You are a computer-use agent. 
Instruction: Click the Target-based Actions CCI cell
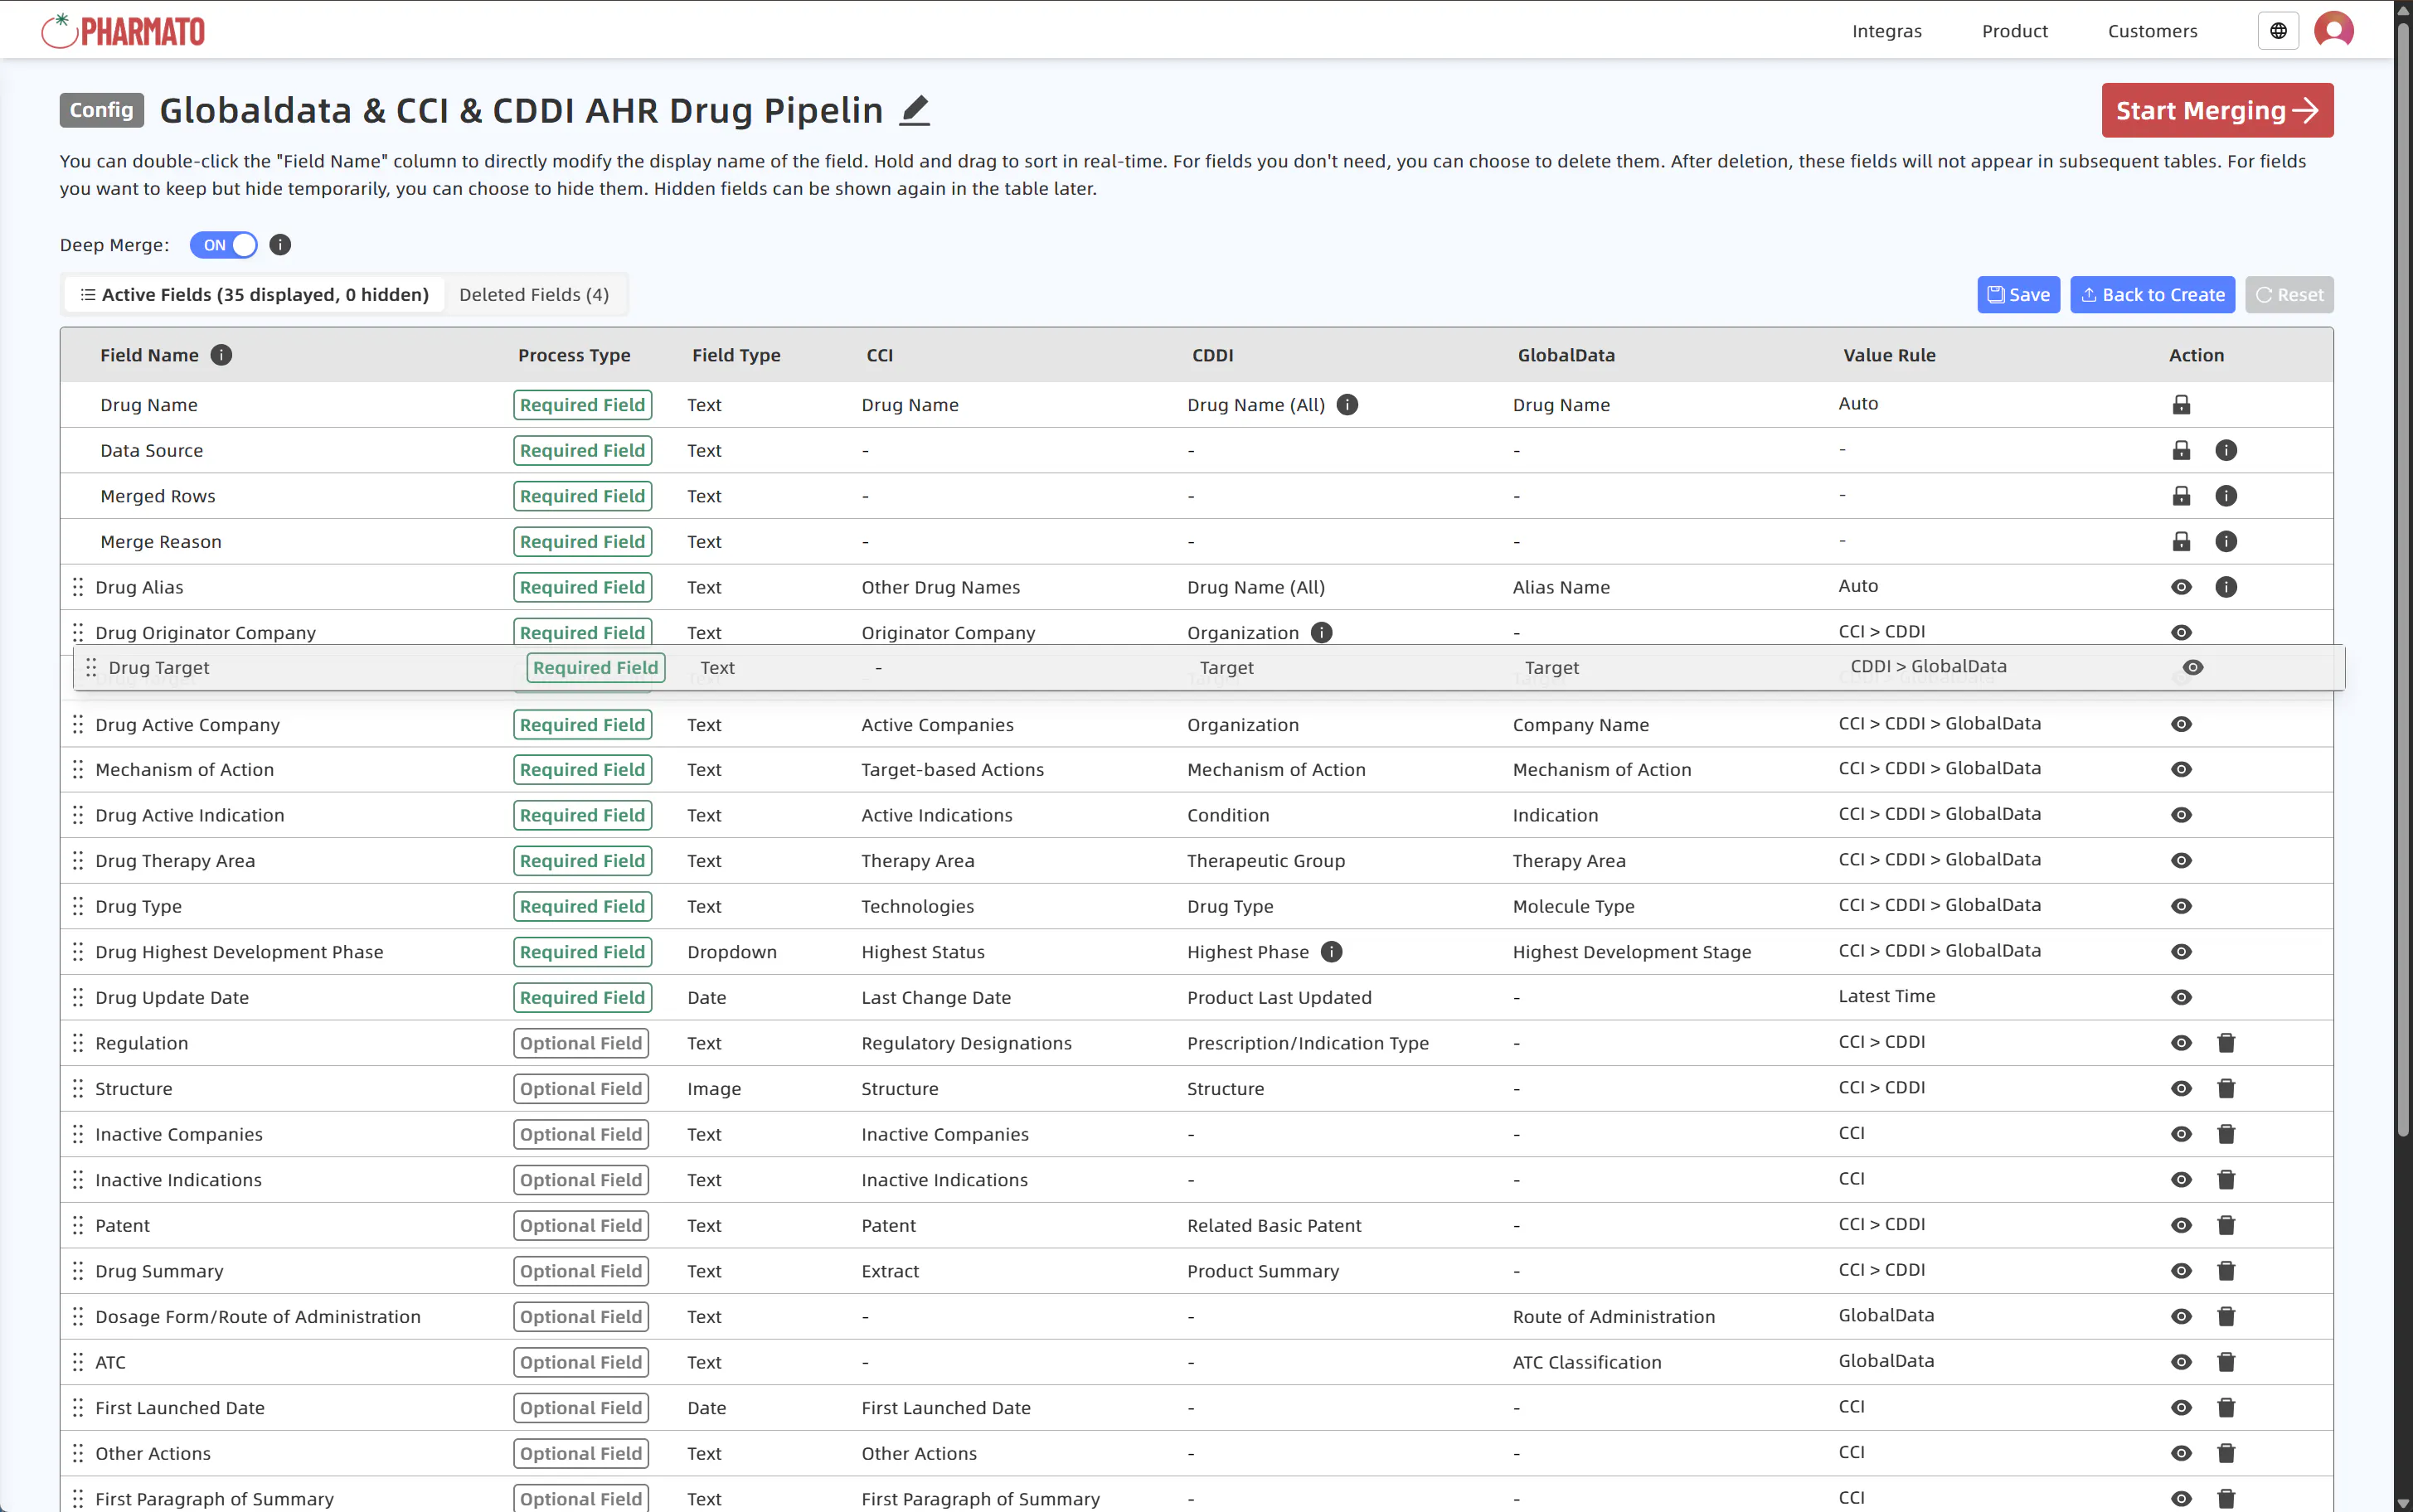coord(952,770)
